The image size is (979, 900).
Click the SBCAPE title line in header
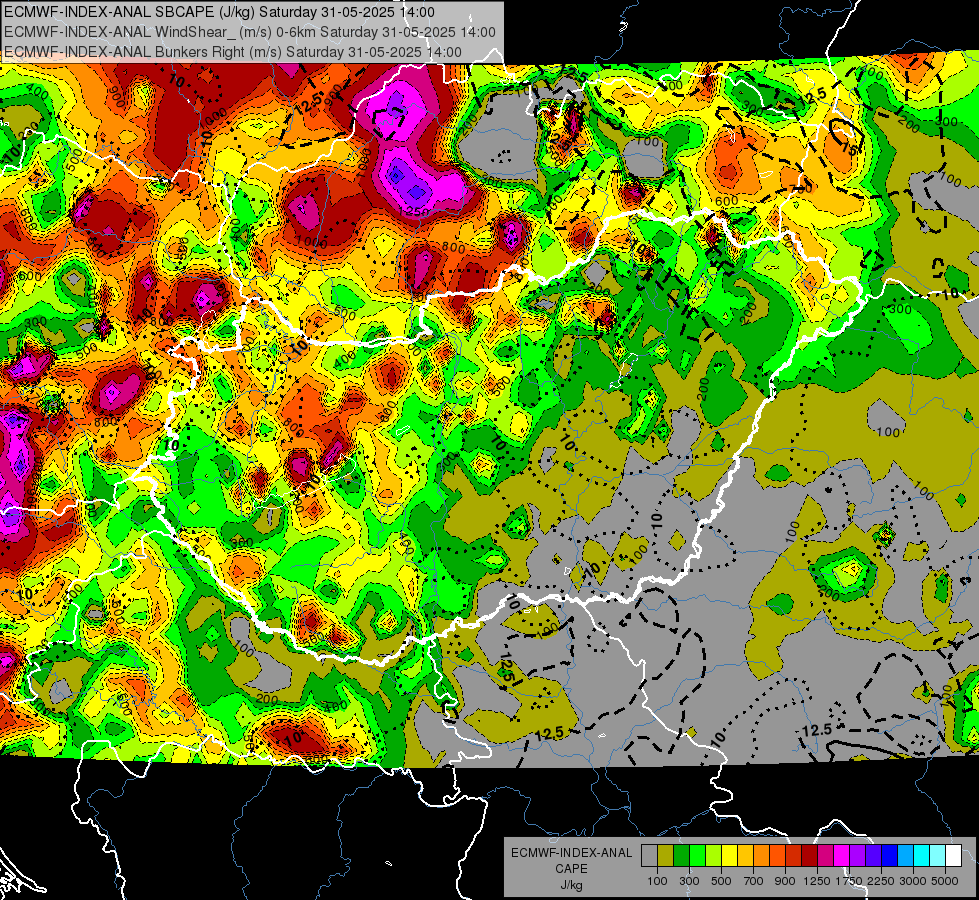click(219, 12)
